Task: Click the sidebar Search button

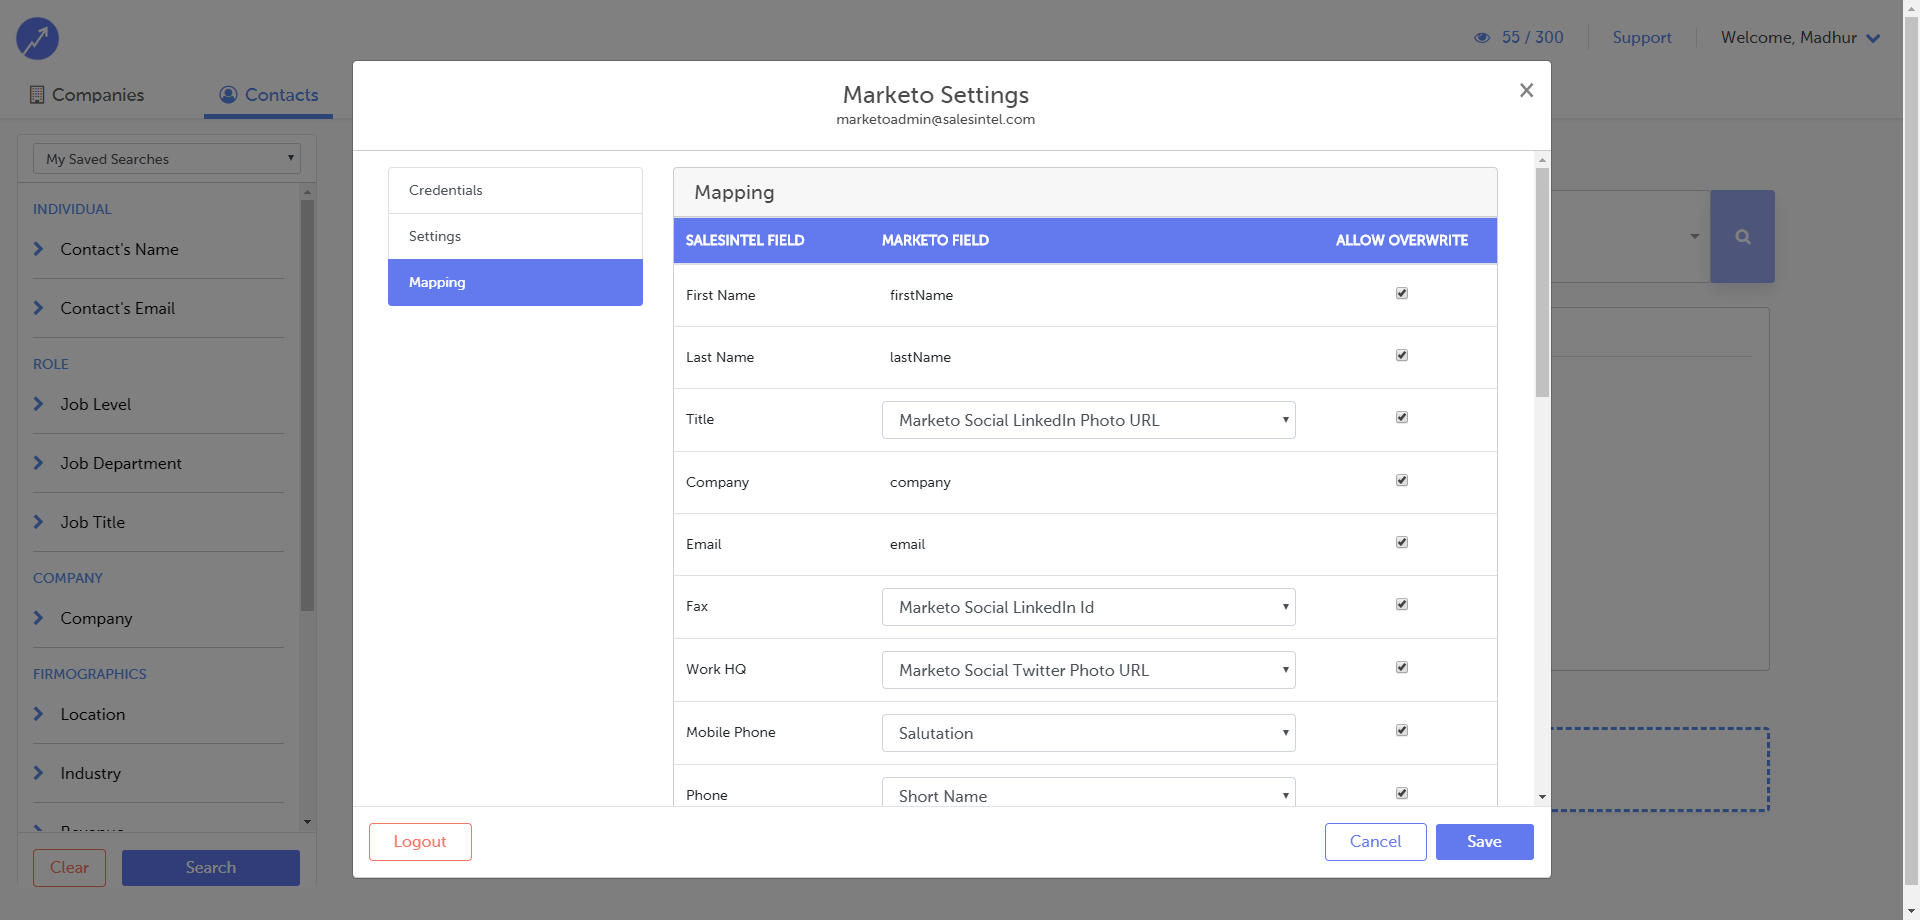Action: coord(211,868)
